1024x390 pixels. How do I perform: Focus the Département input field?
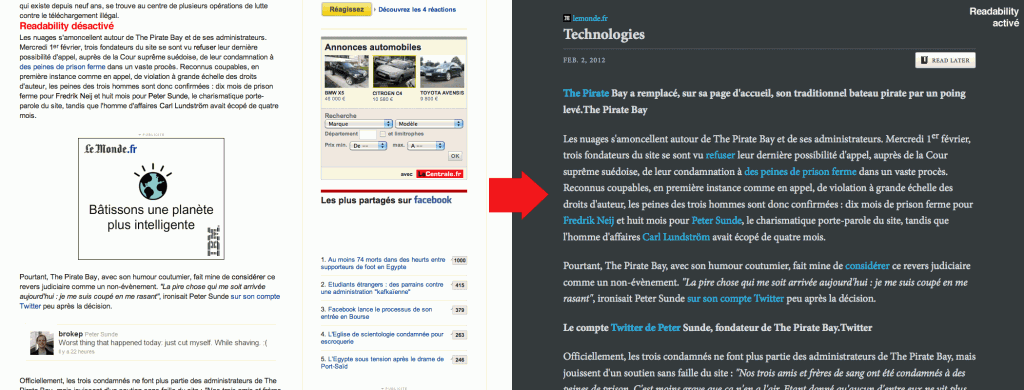368,134
